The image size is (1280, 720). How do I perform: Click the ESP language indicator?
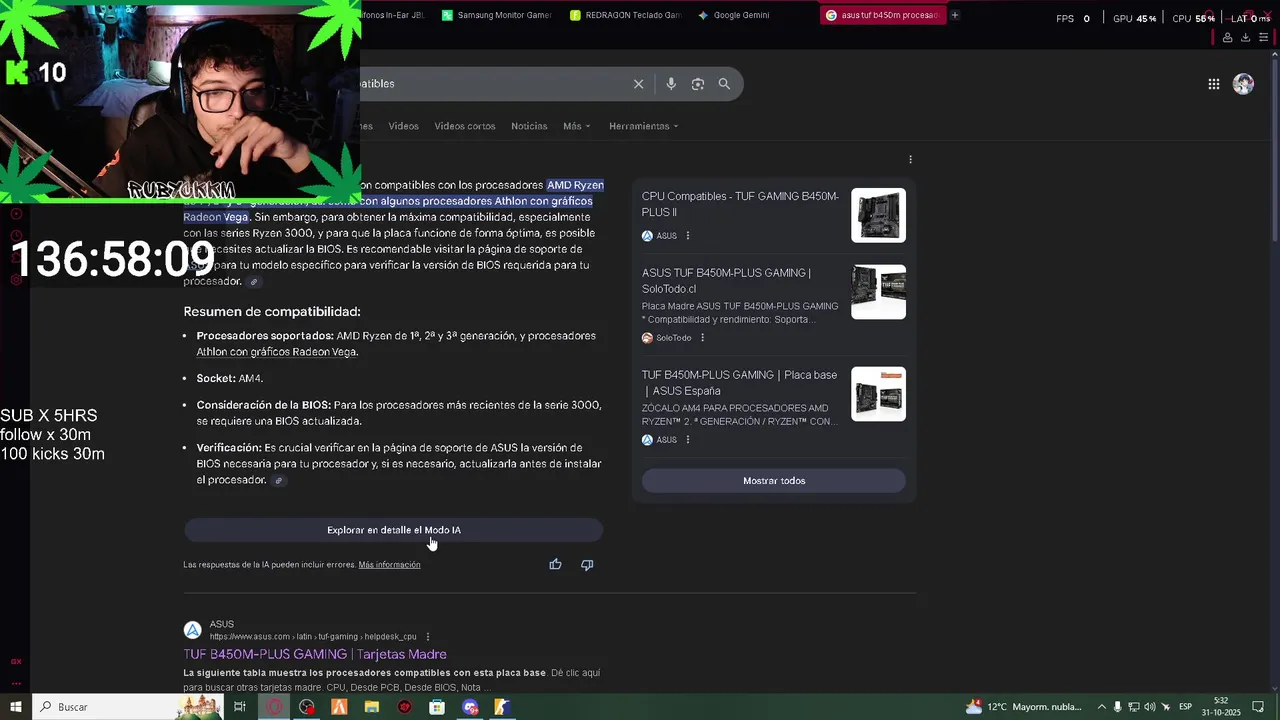tap(1185, 707)
